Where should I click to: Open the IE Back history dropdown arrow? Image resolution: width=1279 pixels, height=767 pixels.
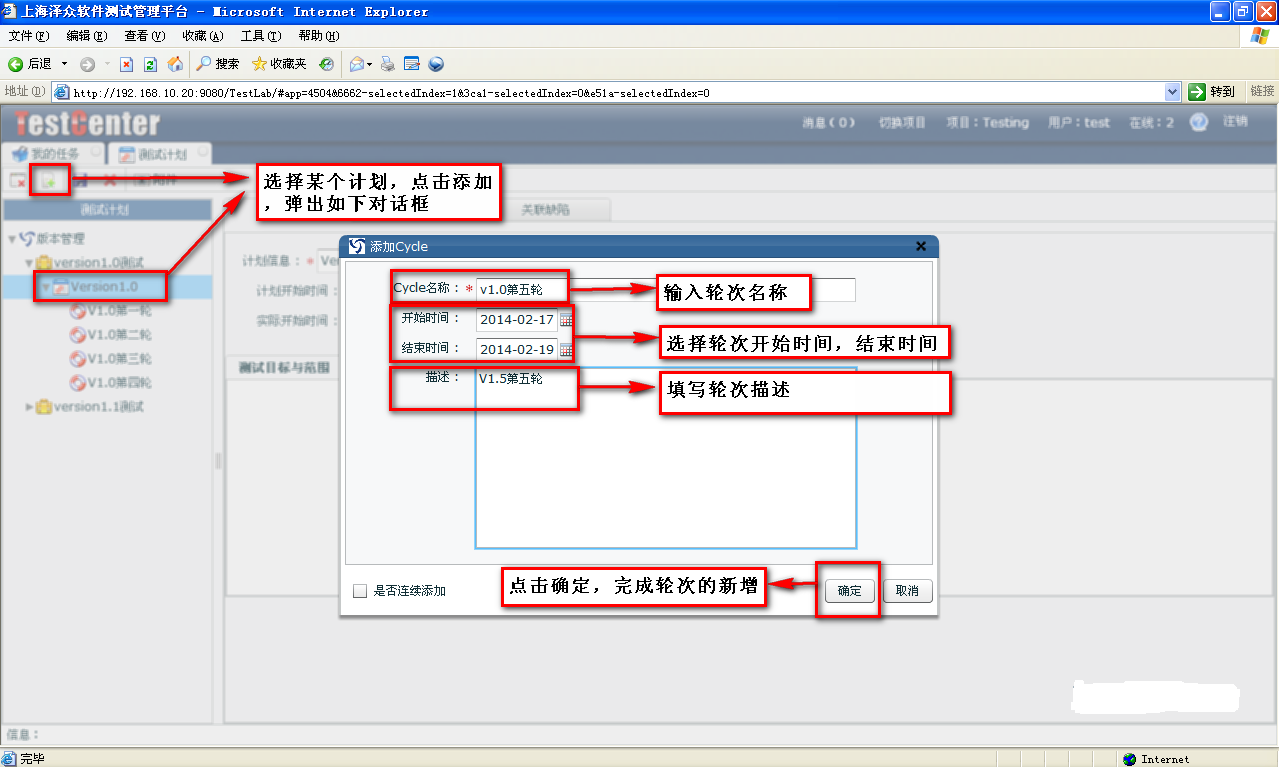(65, 64)
